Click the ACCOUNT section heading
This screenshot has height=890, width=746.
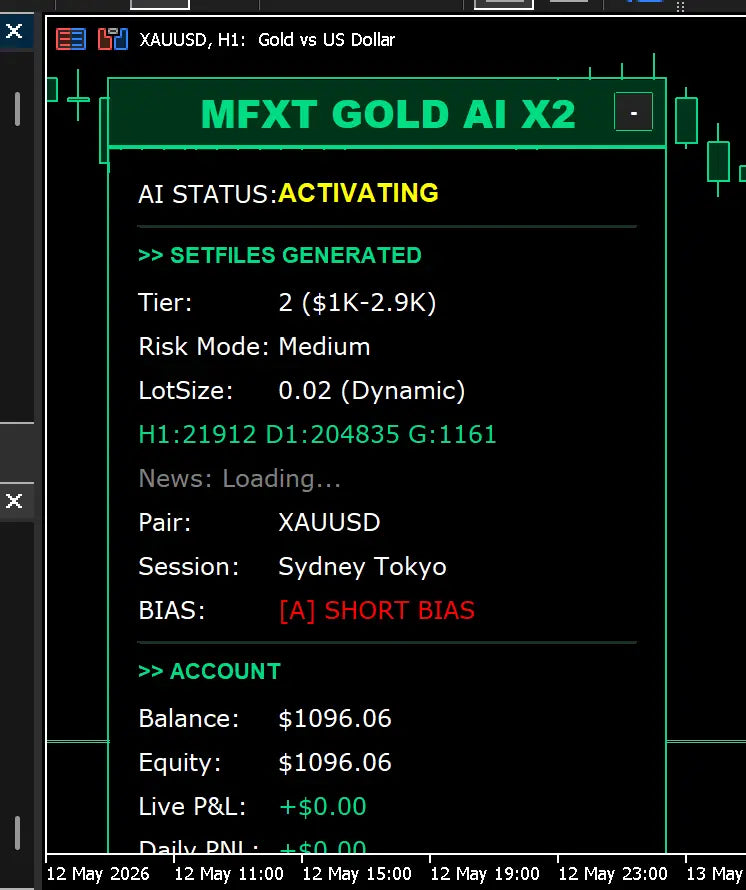click(x=209, y=671)
